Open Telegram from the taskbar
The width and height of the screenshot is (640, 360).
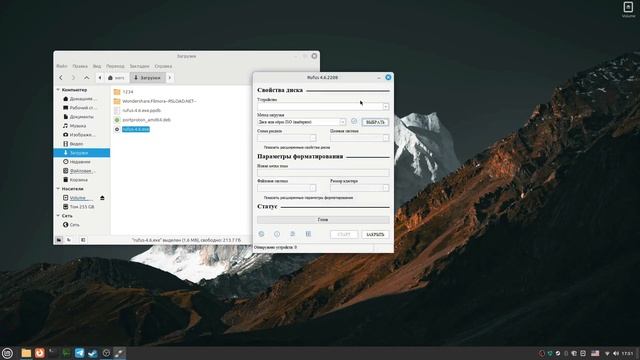pos(79,353)
